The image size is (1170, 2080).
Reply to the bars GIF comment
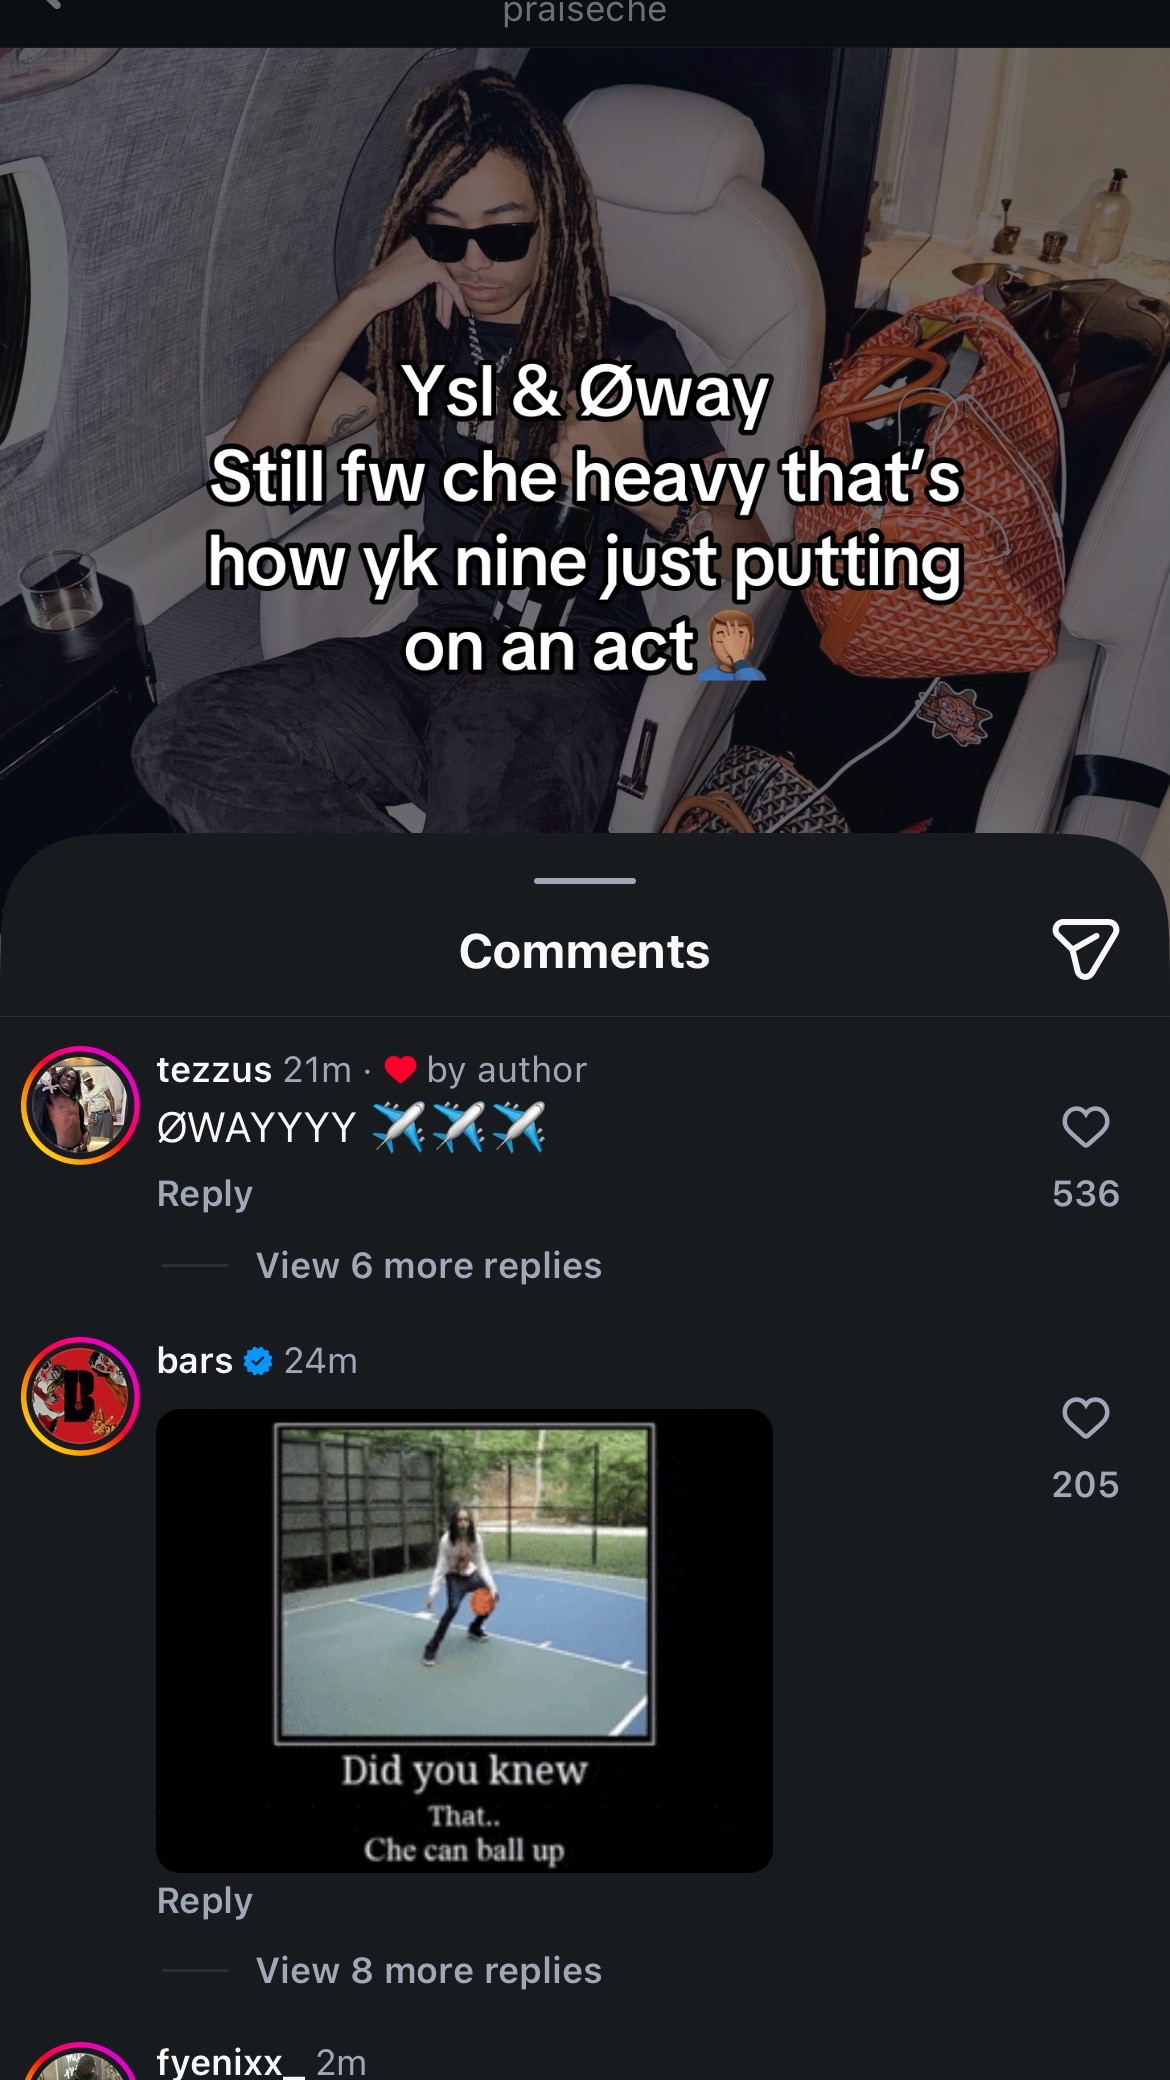pyautogui.click(x=205, y=1900)
